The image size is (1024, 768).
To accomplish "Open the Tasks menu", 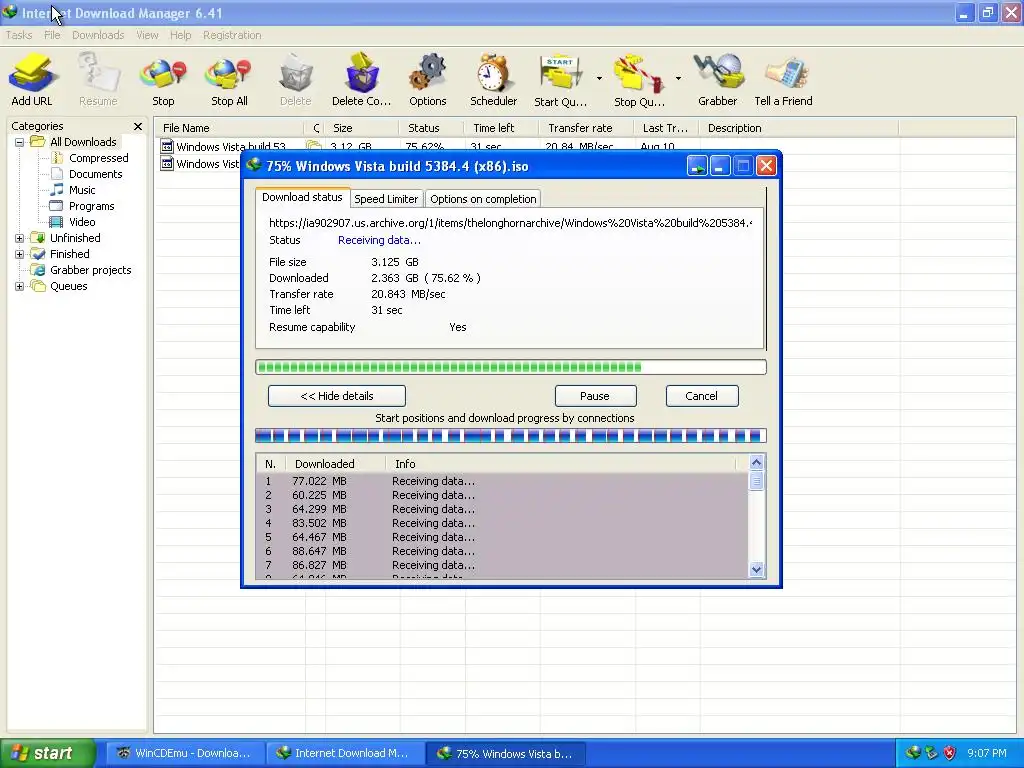I will coord(19,35).
